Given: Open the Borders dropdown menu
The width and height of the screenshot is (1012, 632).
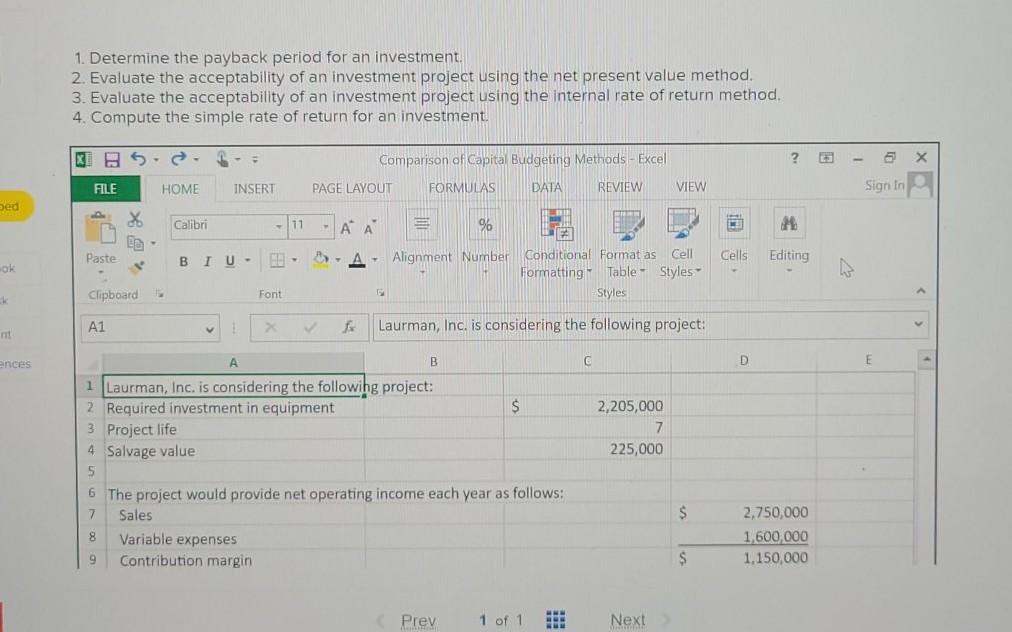Looking at the screenshot, I should coord(294,260).
